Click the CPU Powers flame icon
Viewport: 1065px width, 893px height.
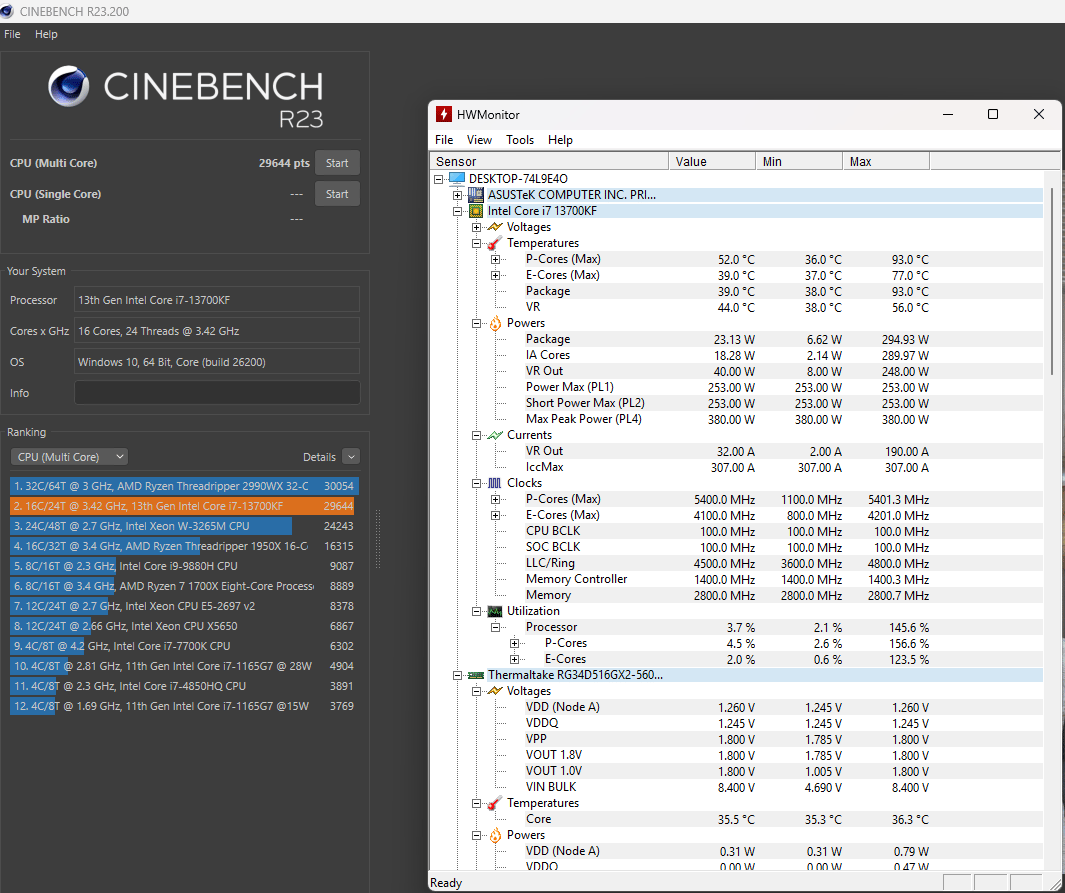click(495, 323)
